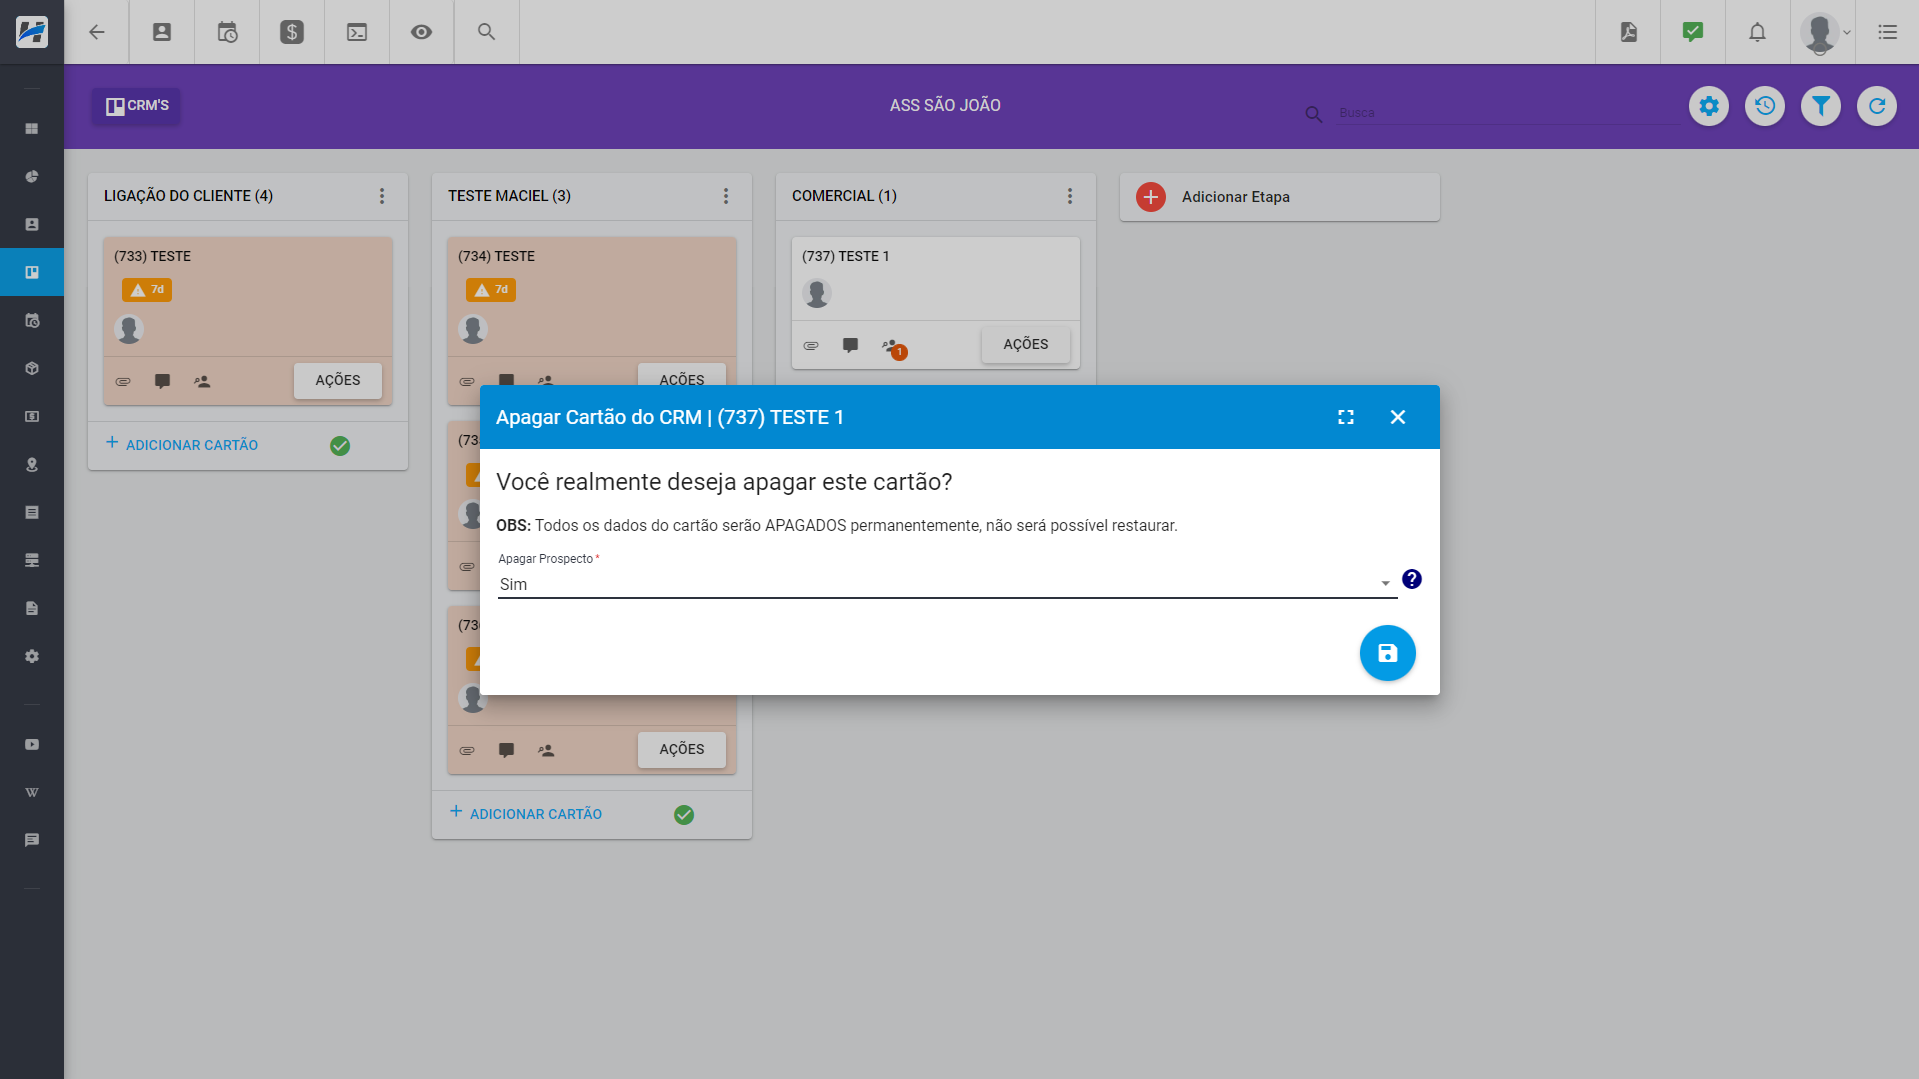
Task: Close the Apagar Cartão dialog
Action: pos(1398,417)
